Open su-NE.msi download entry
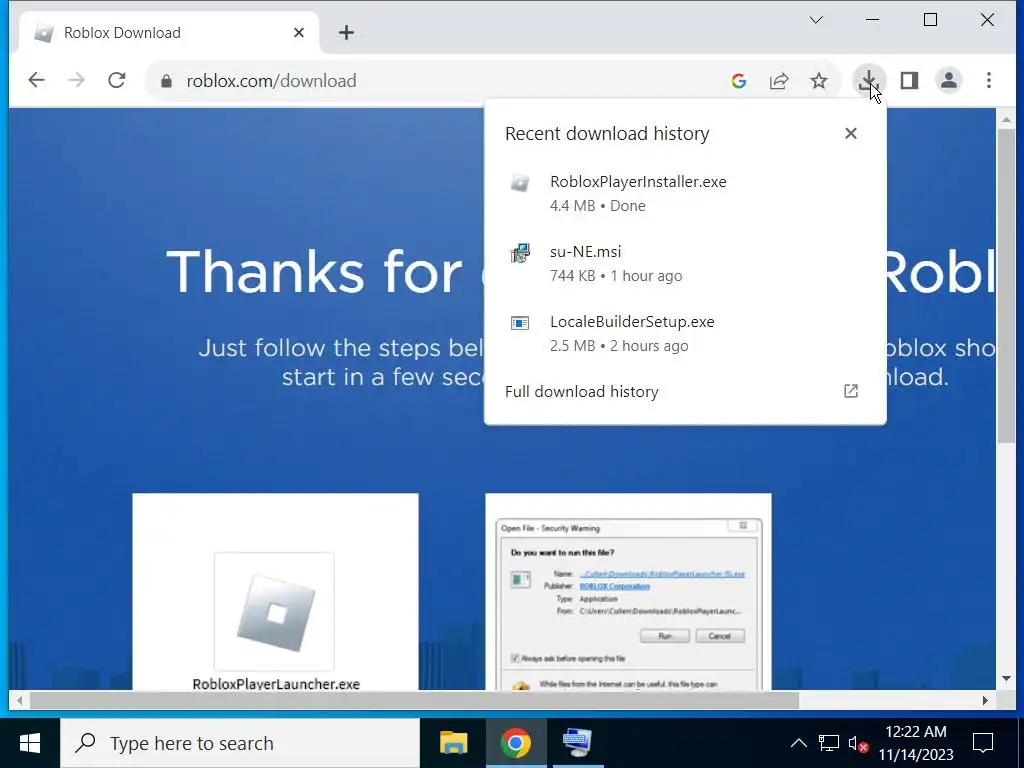The width and height of the screenshot is (1024, 768). point(685,263)
